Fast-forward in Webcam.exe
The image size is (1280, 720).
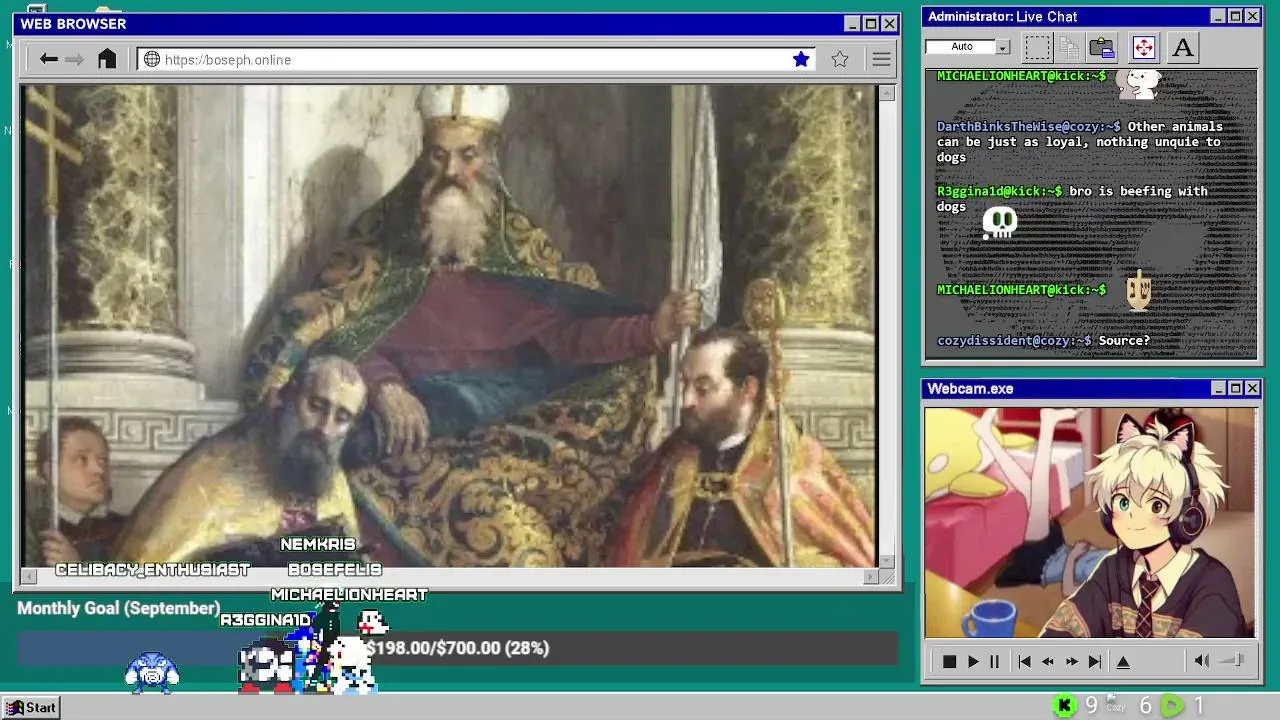1071,662
